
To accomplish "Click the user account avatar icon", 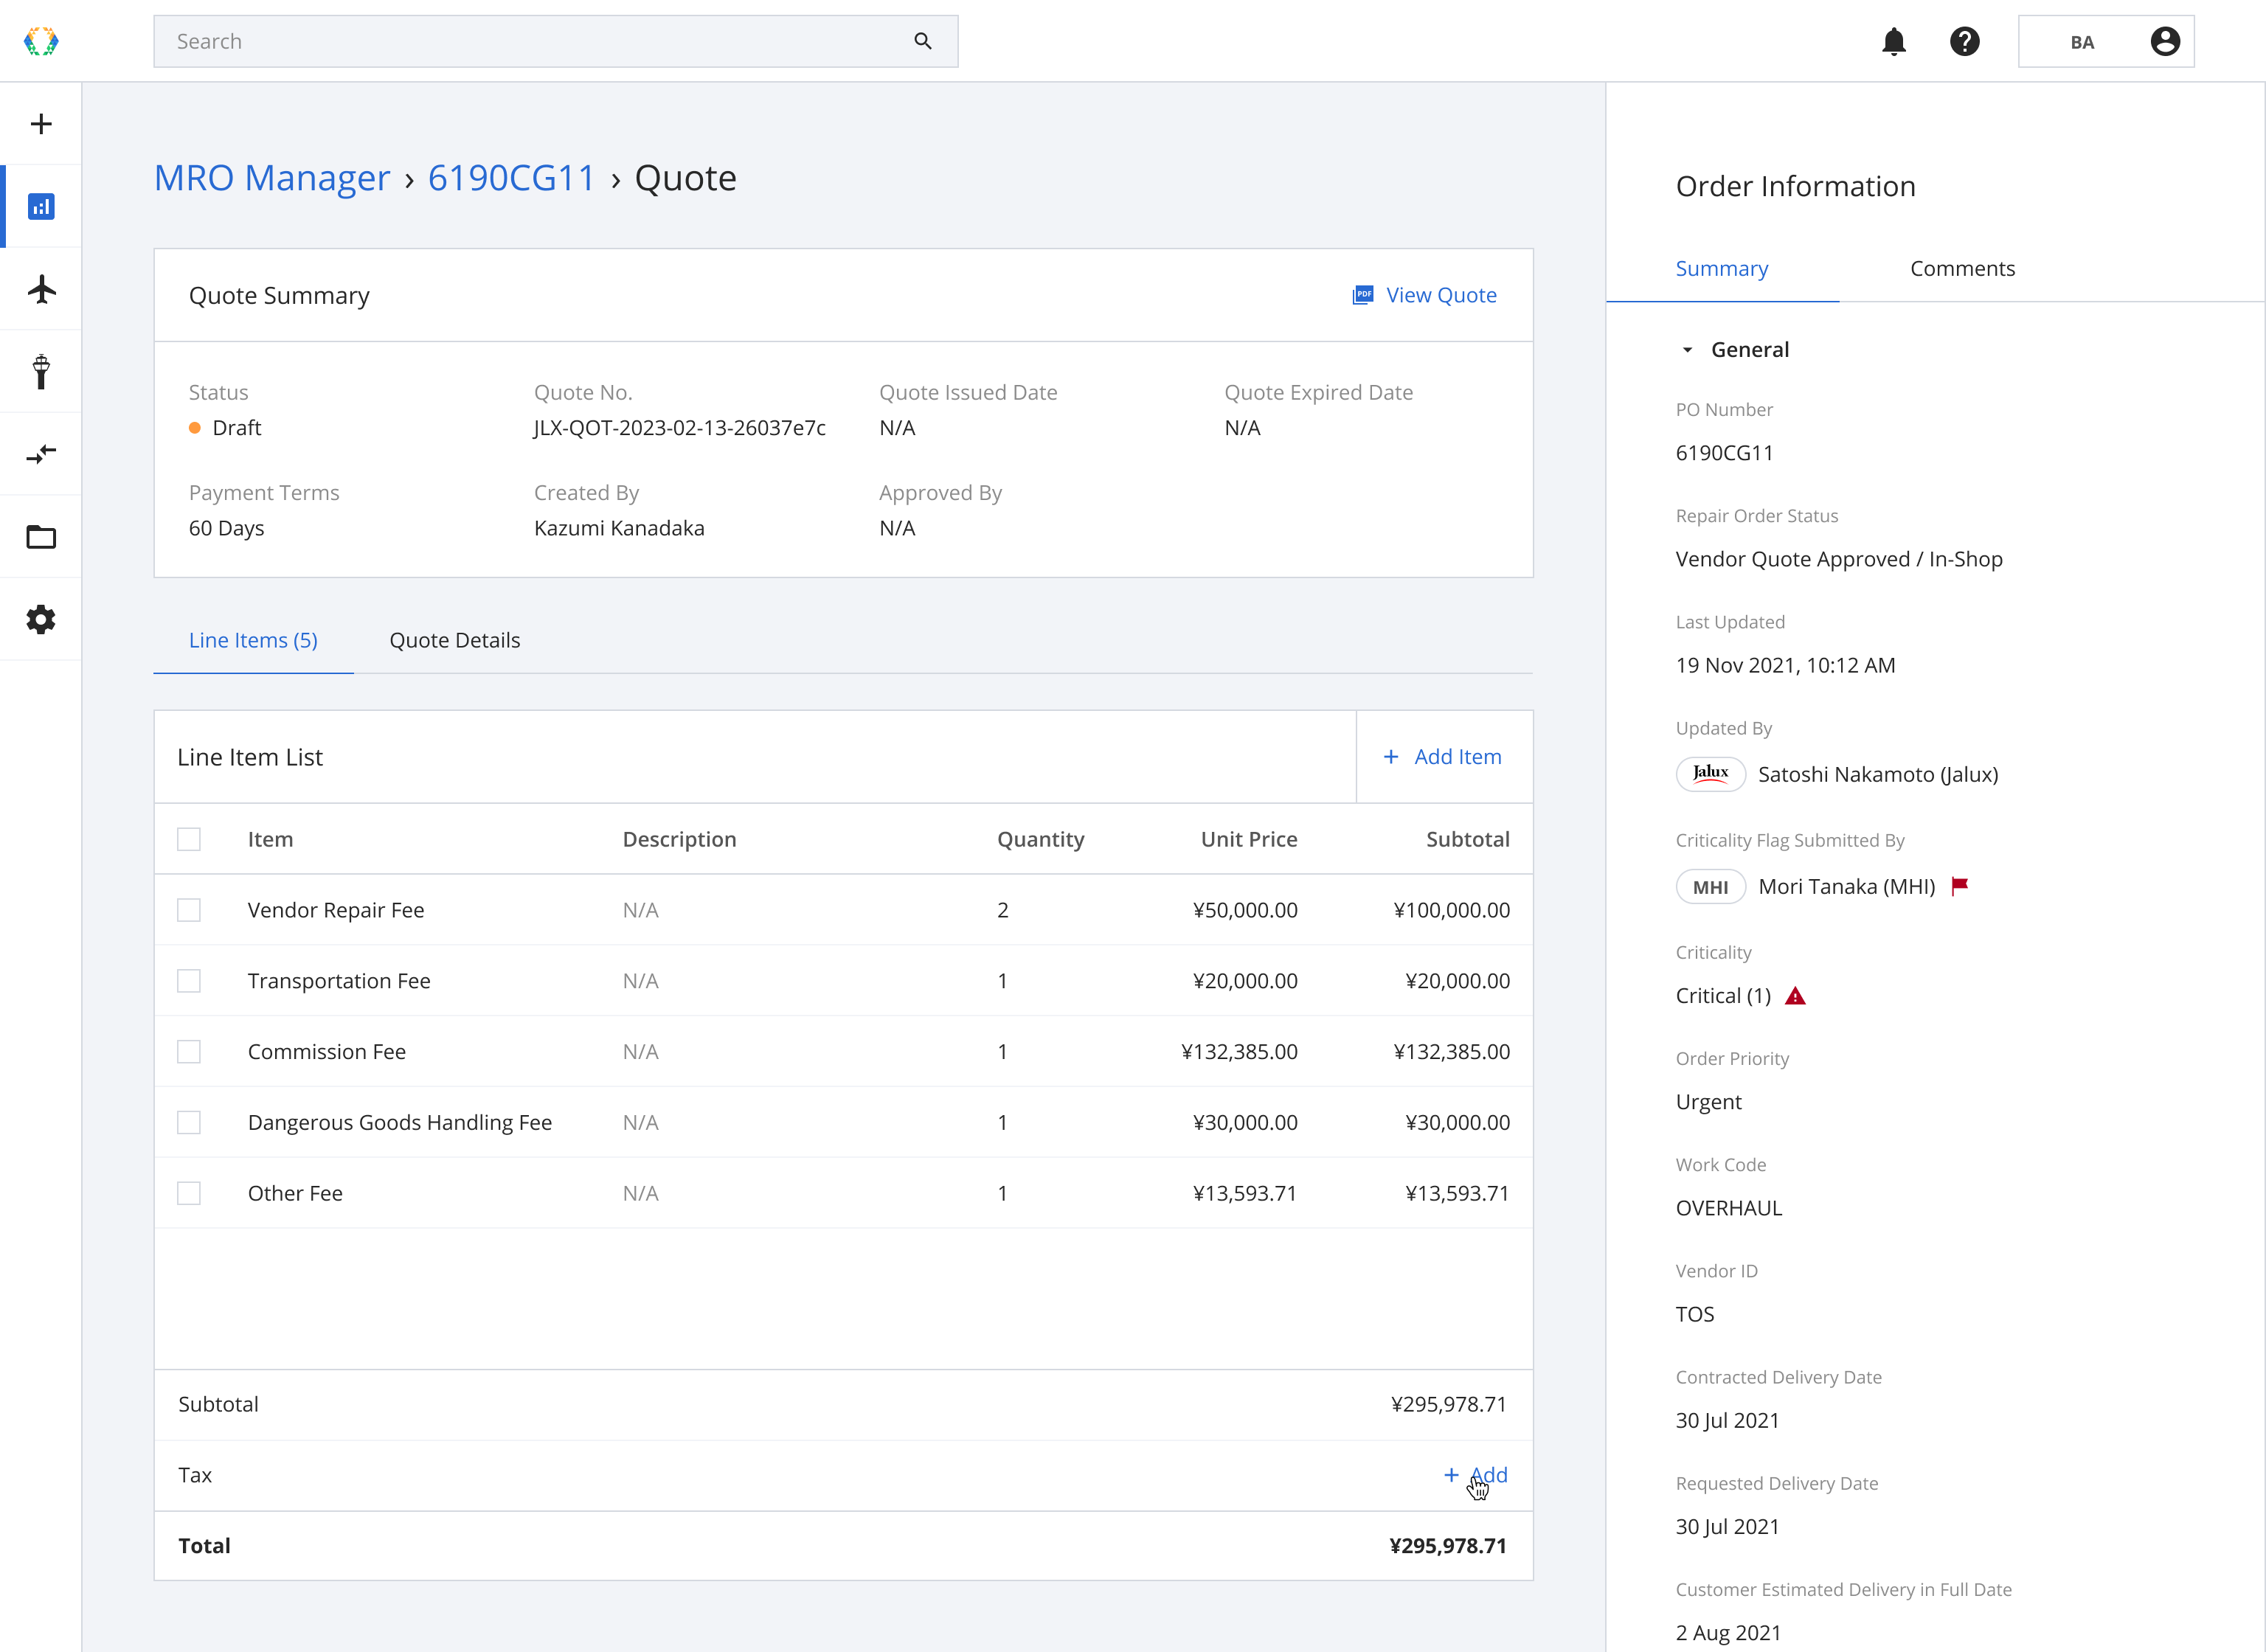I will 2165,41.
